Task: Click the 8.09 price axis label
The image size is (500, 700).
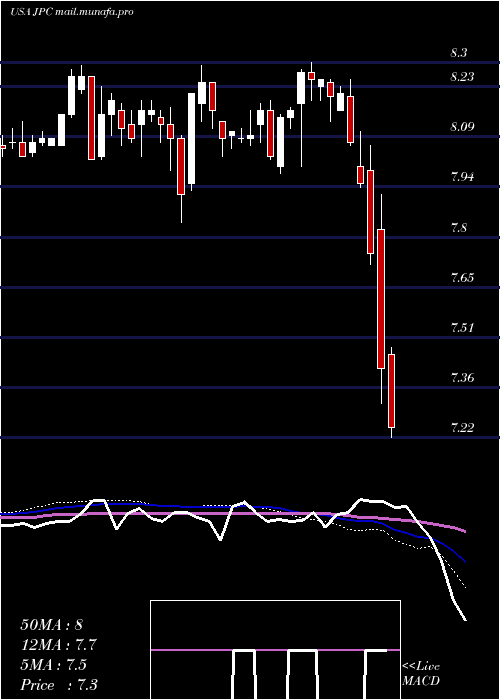Action: click(462, 127)
